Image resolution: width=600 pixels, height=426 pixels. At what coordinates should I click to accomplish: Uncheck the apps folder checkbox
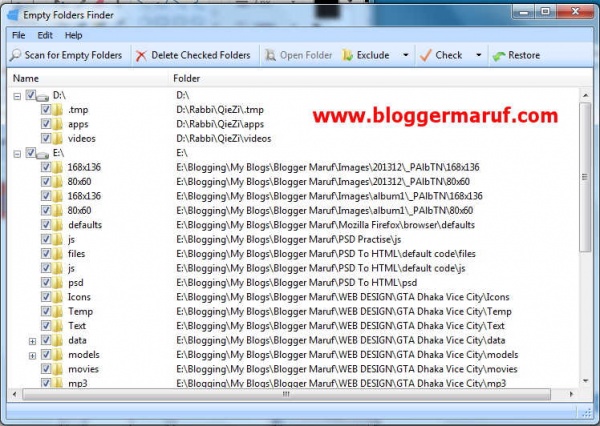[x=46, y=124]
